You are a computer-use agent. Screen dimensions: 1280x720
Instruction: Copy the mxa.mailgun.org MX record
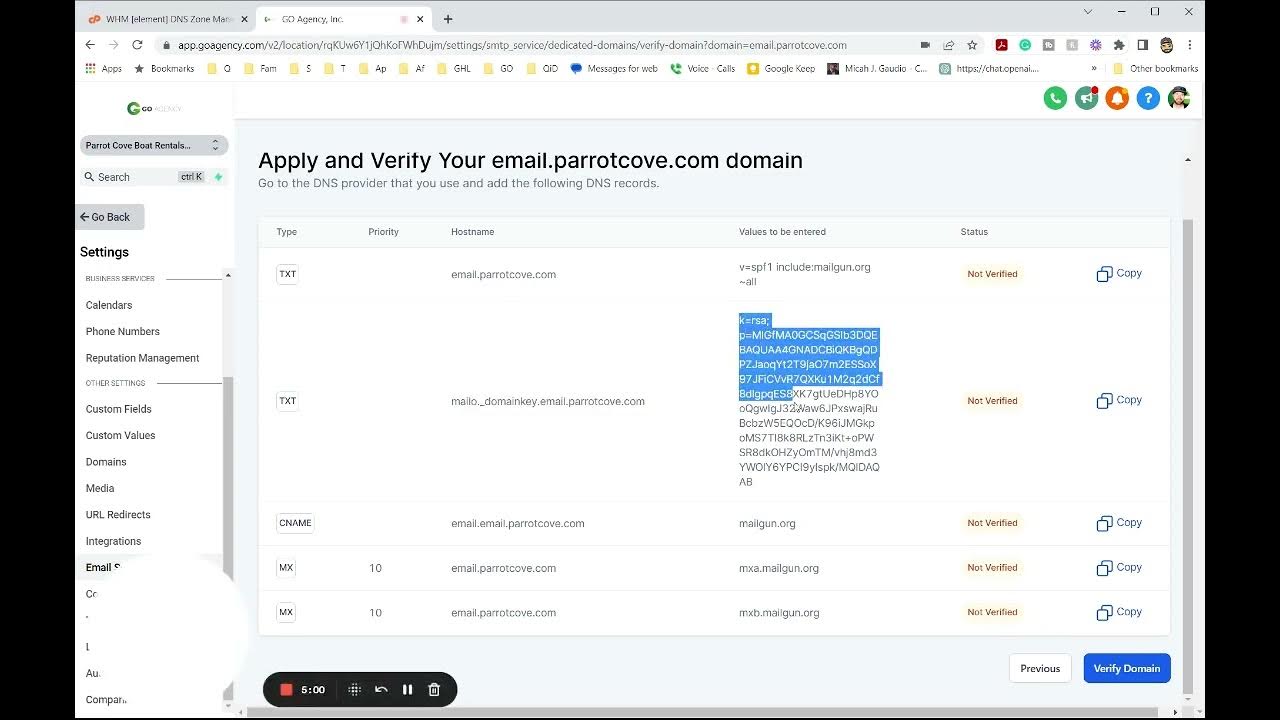coord(1119,568)
